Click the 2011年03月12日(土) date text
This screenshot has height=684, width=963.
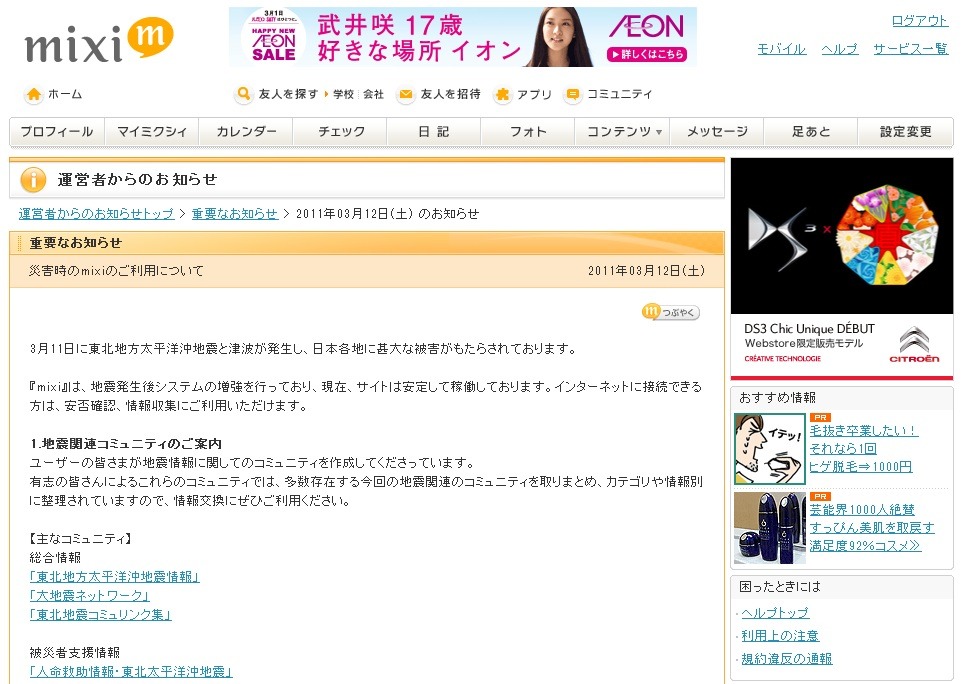646,271
